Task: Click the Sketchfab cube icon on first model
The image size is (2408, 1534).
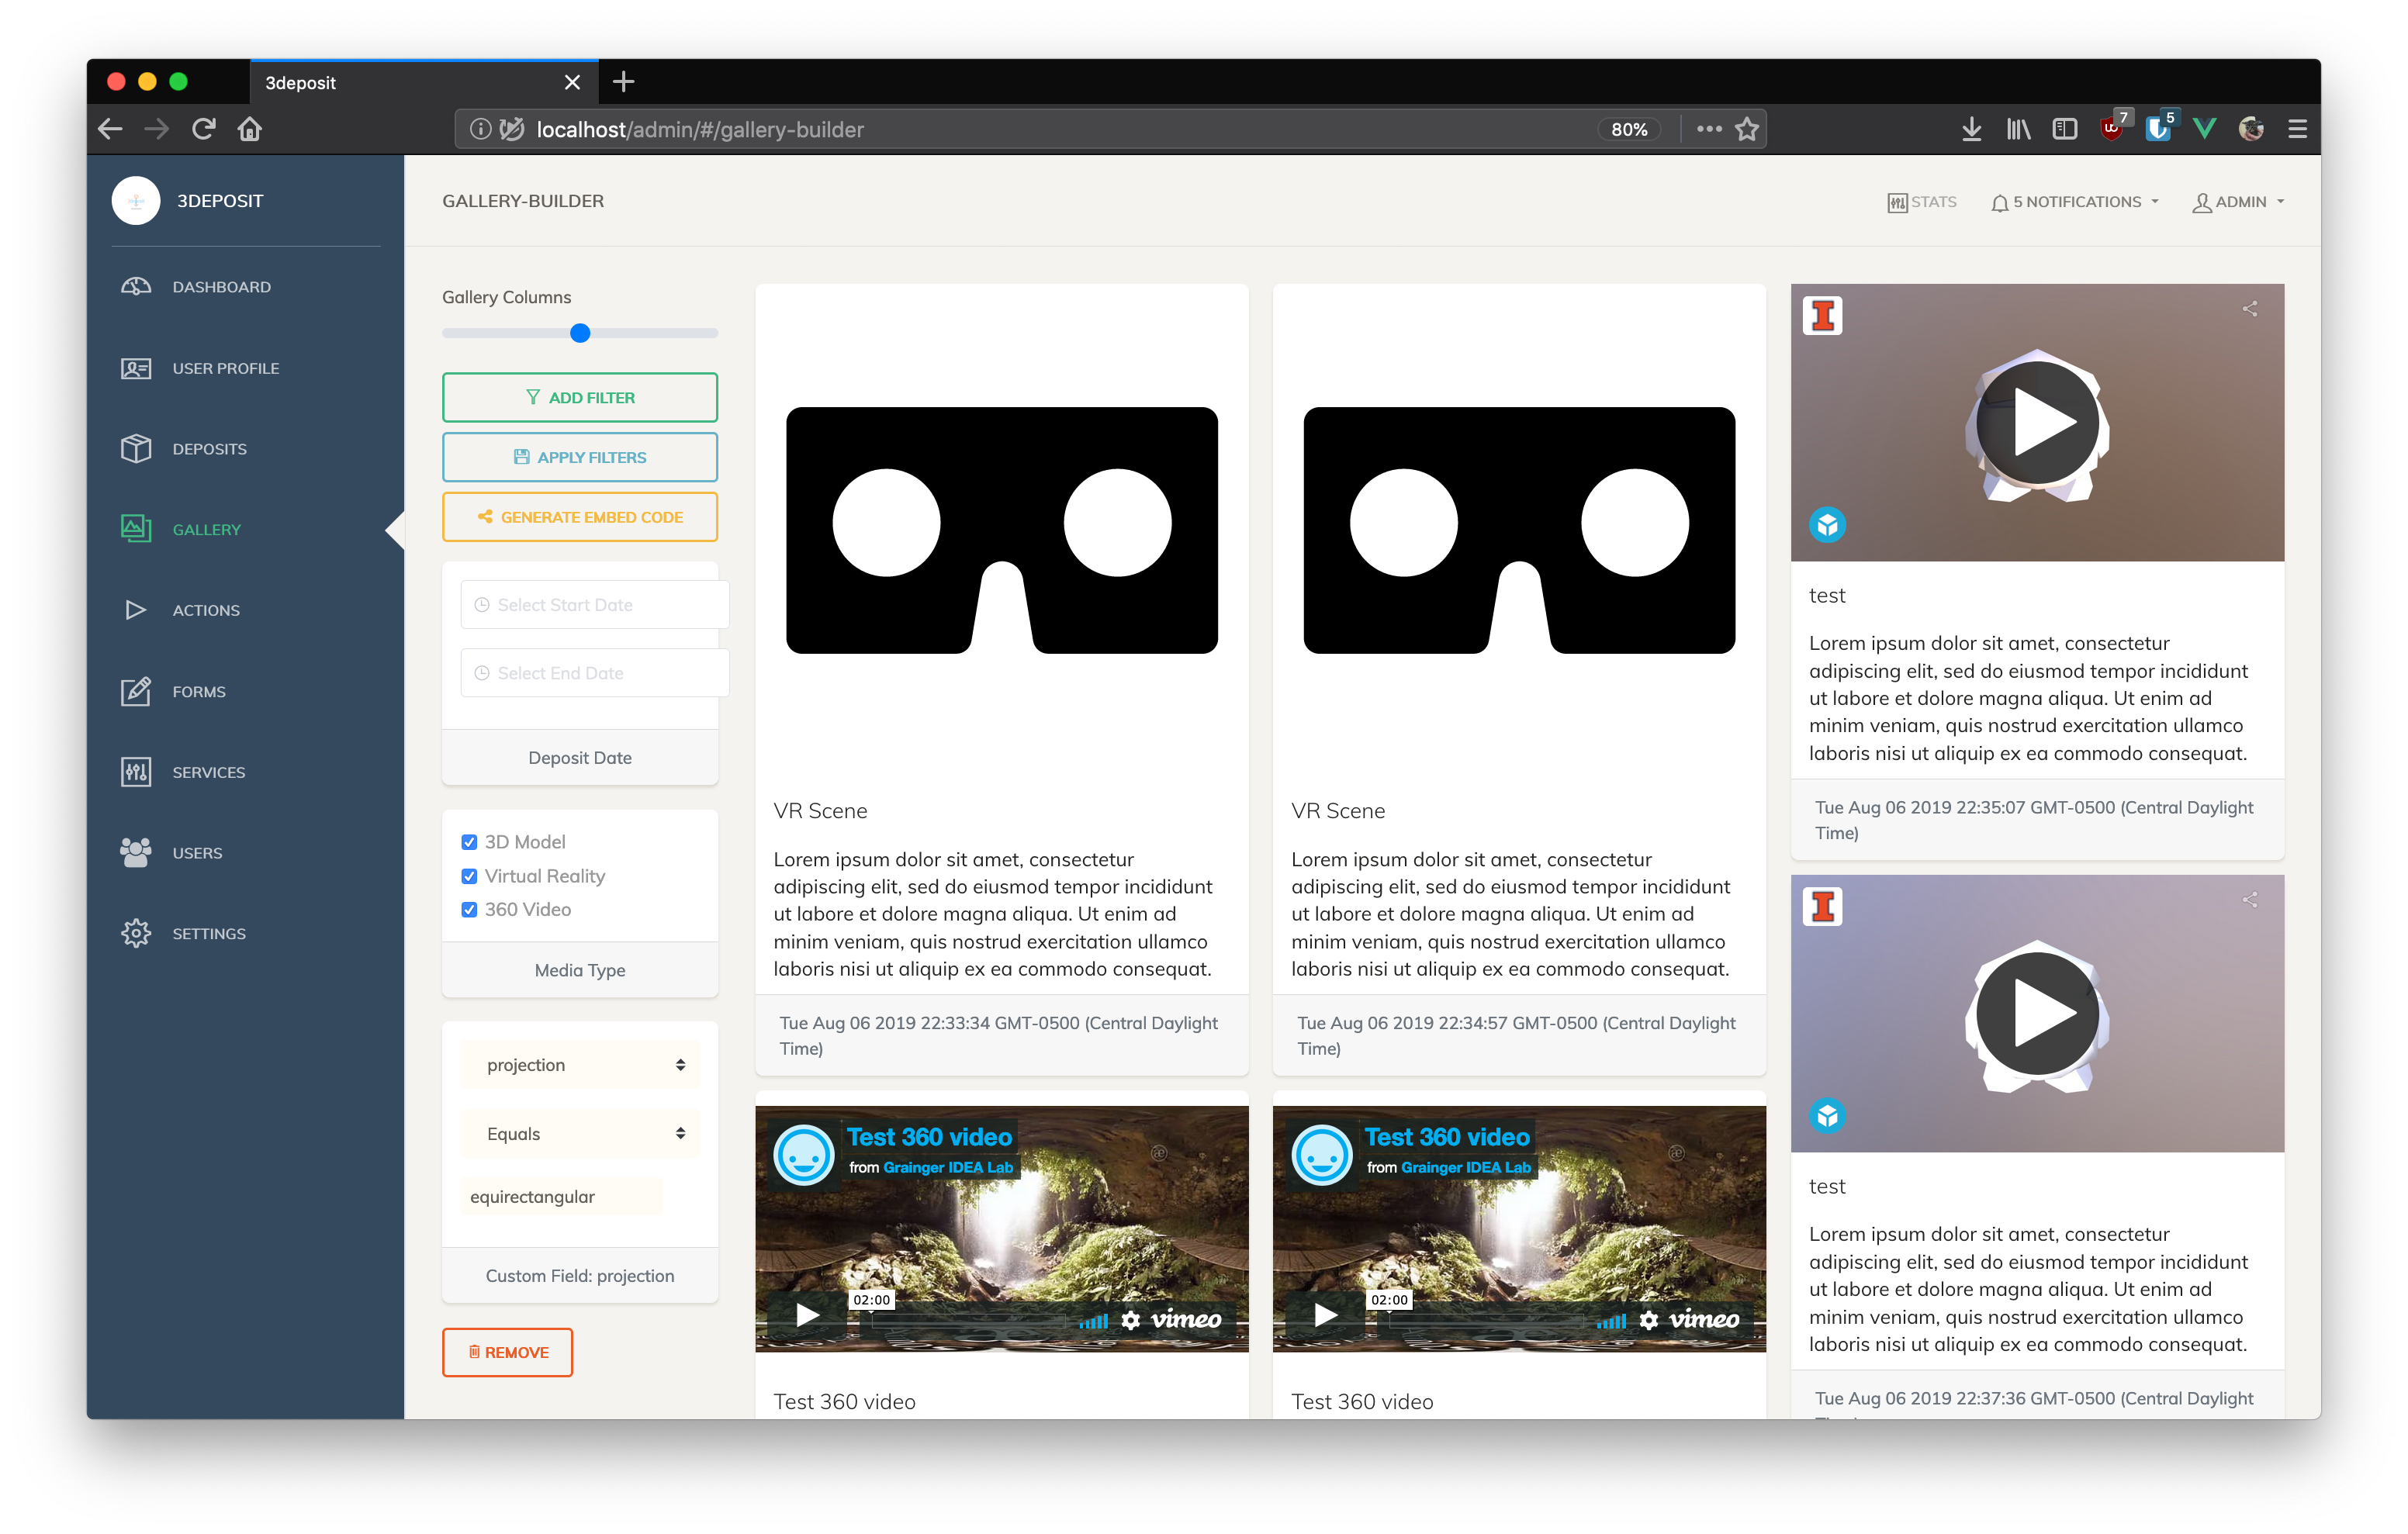Action: (1827, 524)
